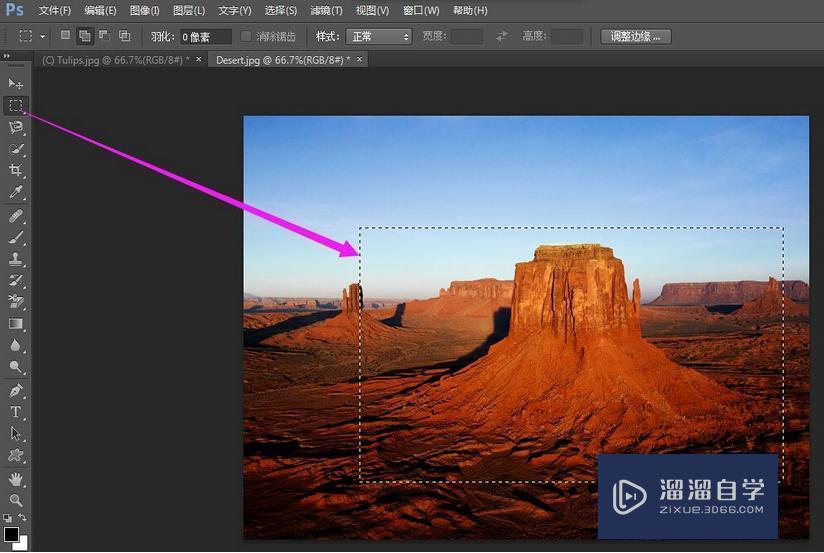Open the 视图(V) menu
Viewport: 824px width, 553px height.
(372, 10)
